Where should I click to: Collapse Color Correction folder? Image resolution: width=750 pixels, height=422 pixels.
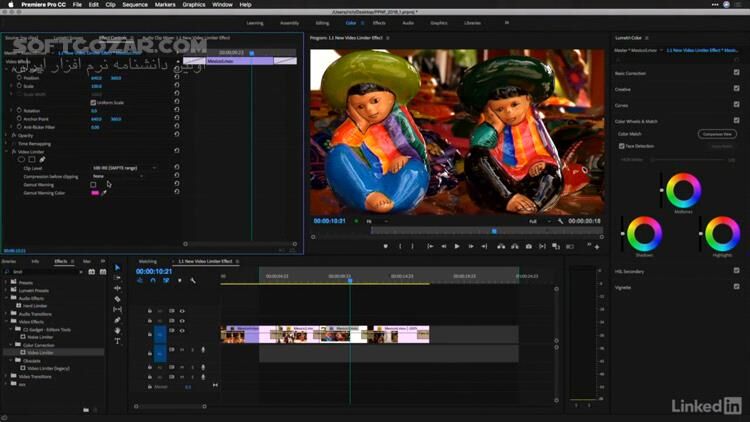11,345
